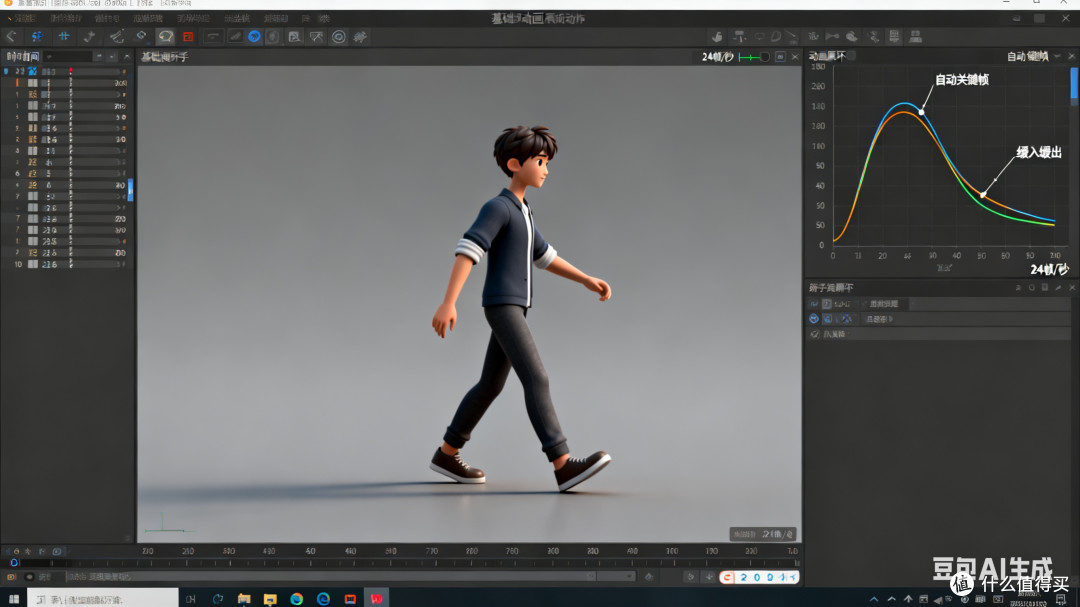Open the red WPS app on taskbar

(x=376, y=599)
